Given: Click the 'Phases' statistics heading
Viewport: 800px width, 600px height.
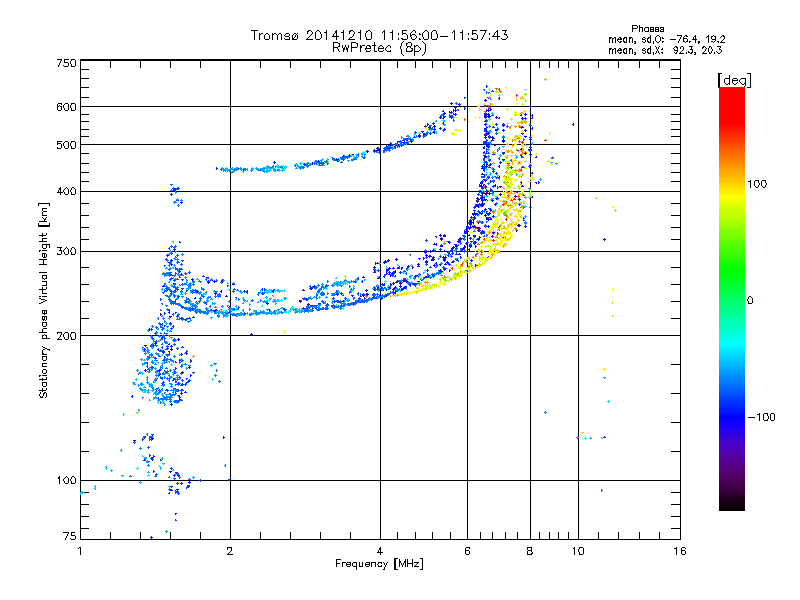Looking at the screenshot, I should click(x=647, y=29).
